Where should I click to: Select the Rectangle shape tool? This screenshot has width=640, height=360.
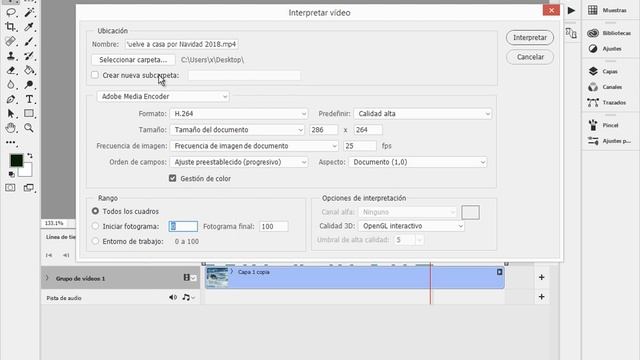click(x=29, y=113)
